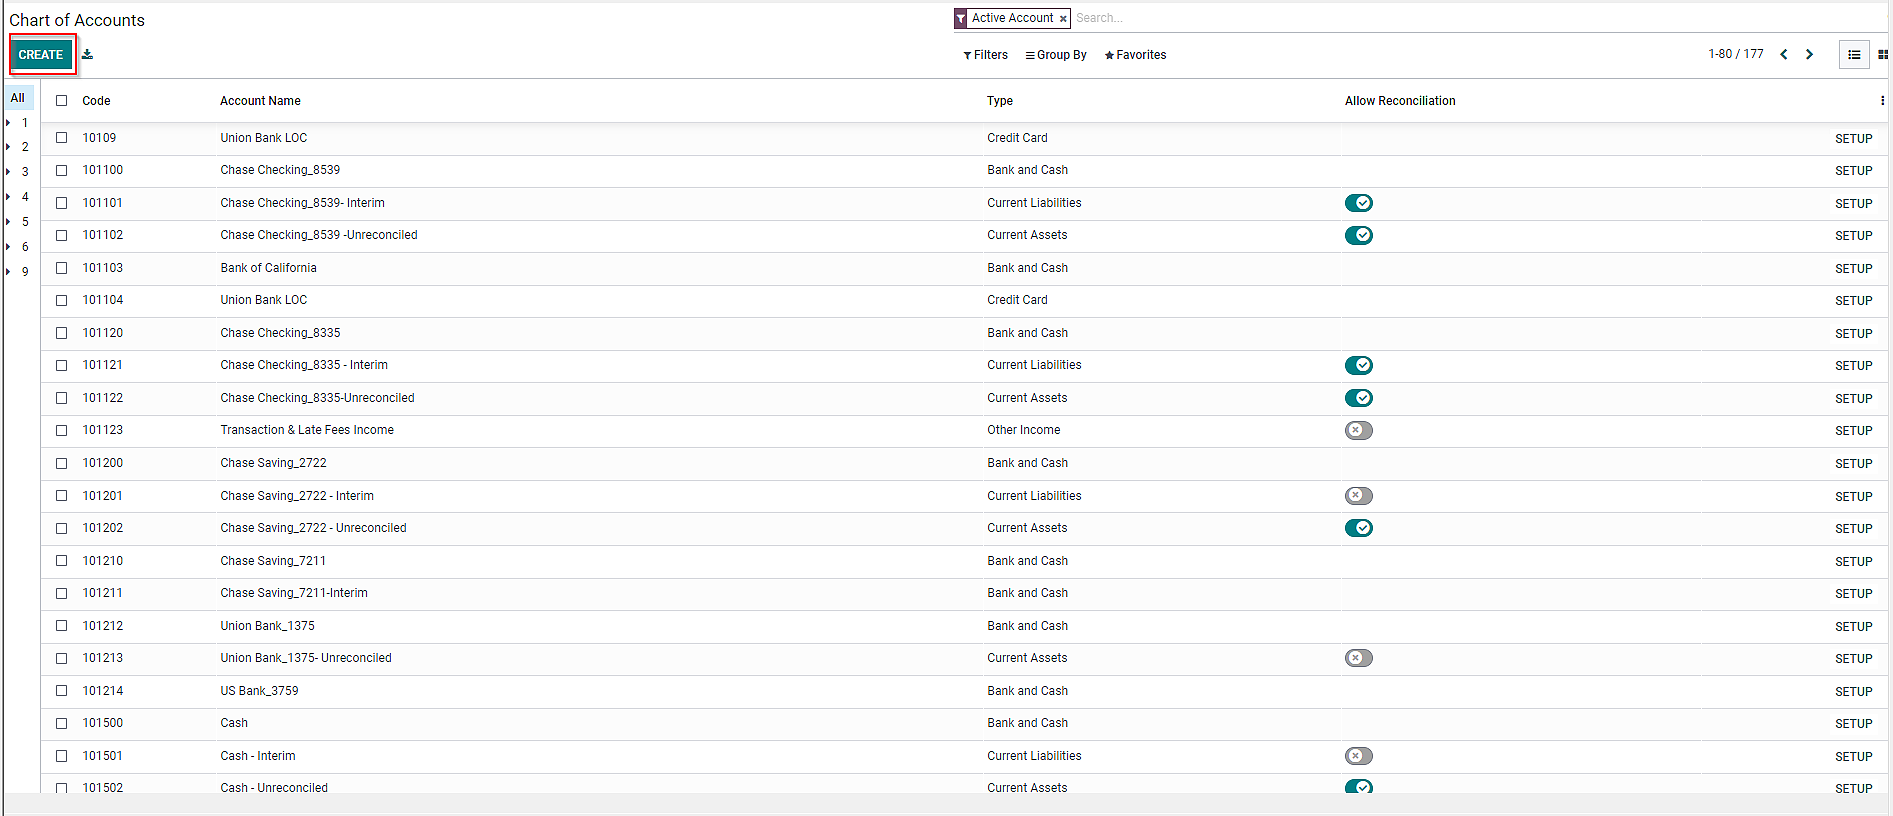This screenshot has width=1893, height=816.
Task: Toggle reconciliation for Chase Saving_2722 - Unreconciled
Action: pyautogui.click(x=1358, y=528)
